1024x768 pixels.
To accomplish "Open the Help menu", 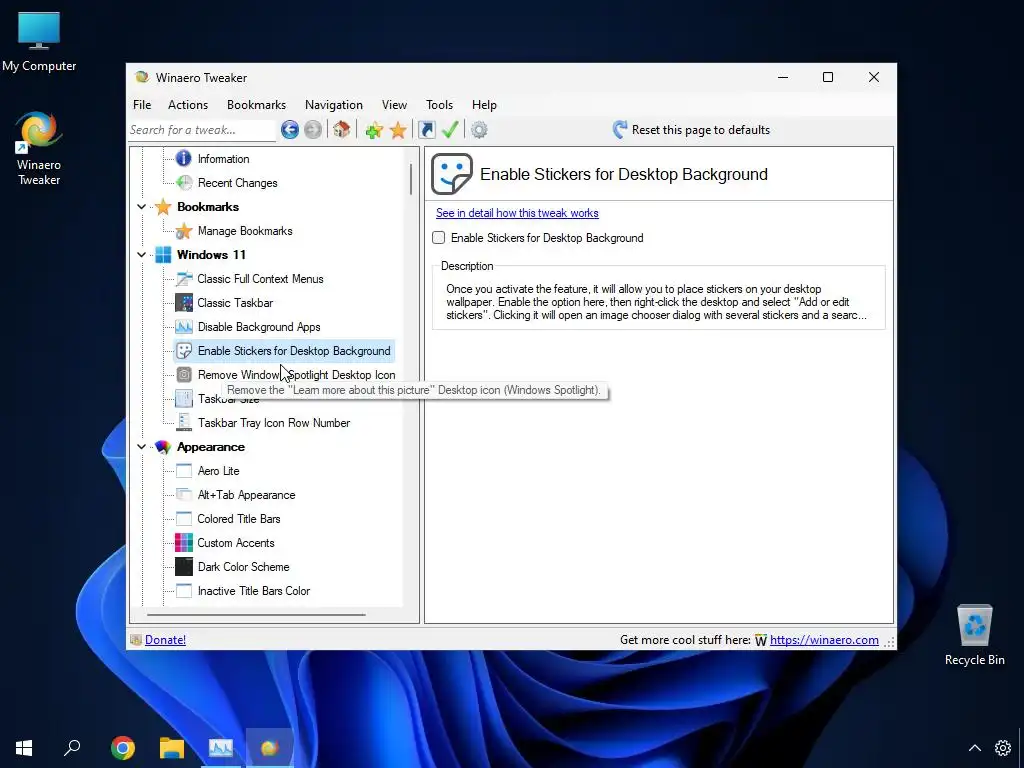I will 485,104.
